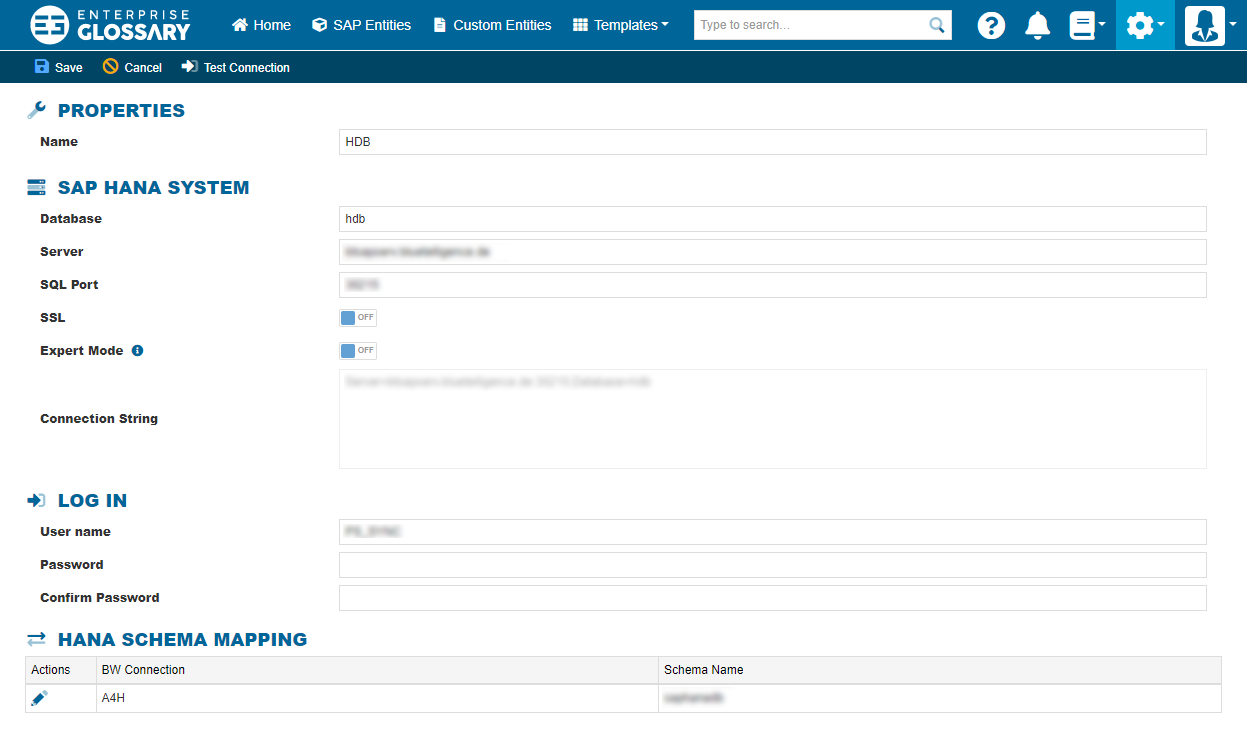Click the Save disk icon
This screenshot has height=751, width=1247.
click(x=42, y=67)
